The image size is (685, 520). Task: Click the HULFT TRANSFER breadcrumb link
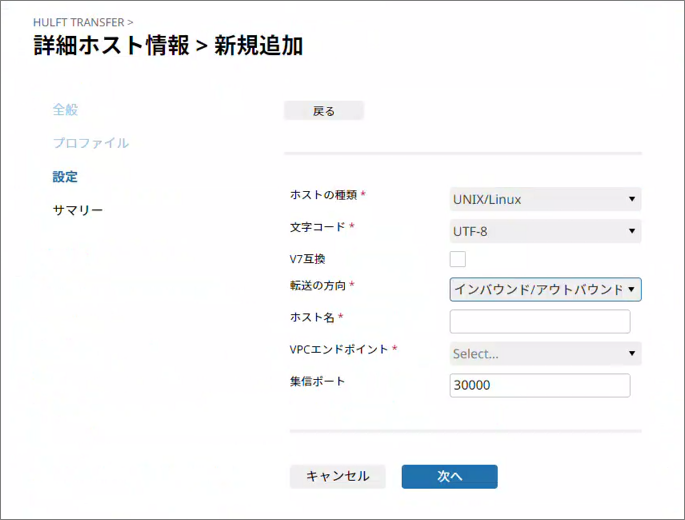(78, 21)
